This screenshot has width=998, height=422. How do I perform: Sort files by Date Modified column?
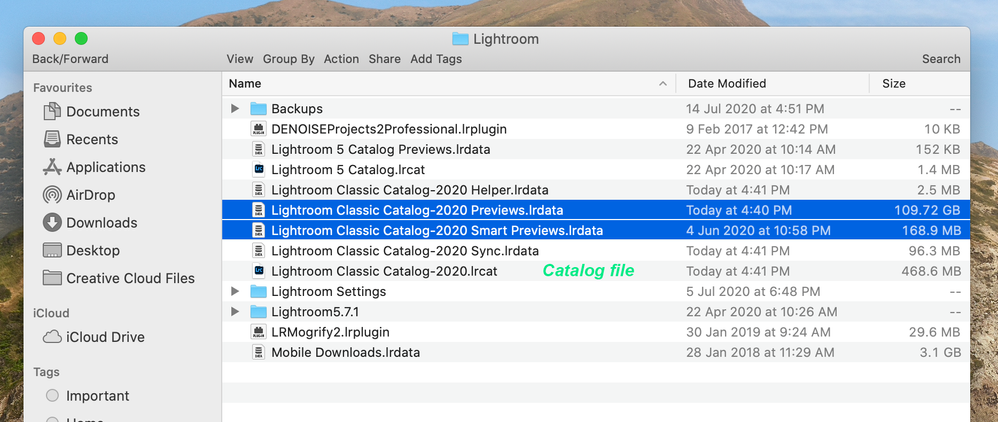(x=727, y=84)
